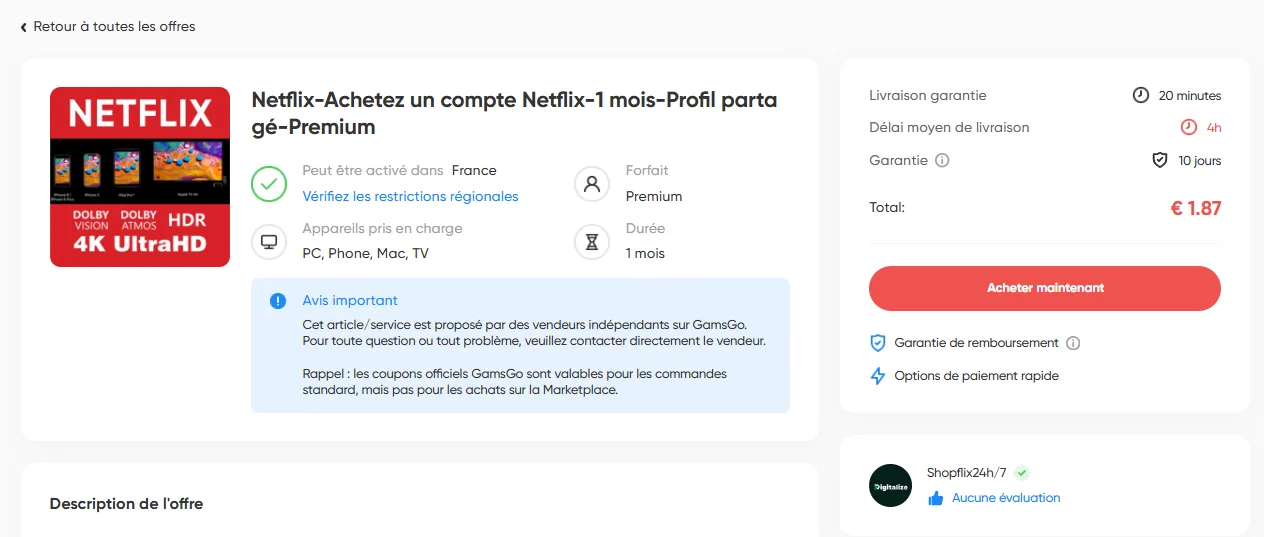Click the Acheter maintenant button
This screenshot has height=537, width=1264.
point(1045,288)
